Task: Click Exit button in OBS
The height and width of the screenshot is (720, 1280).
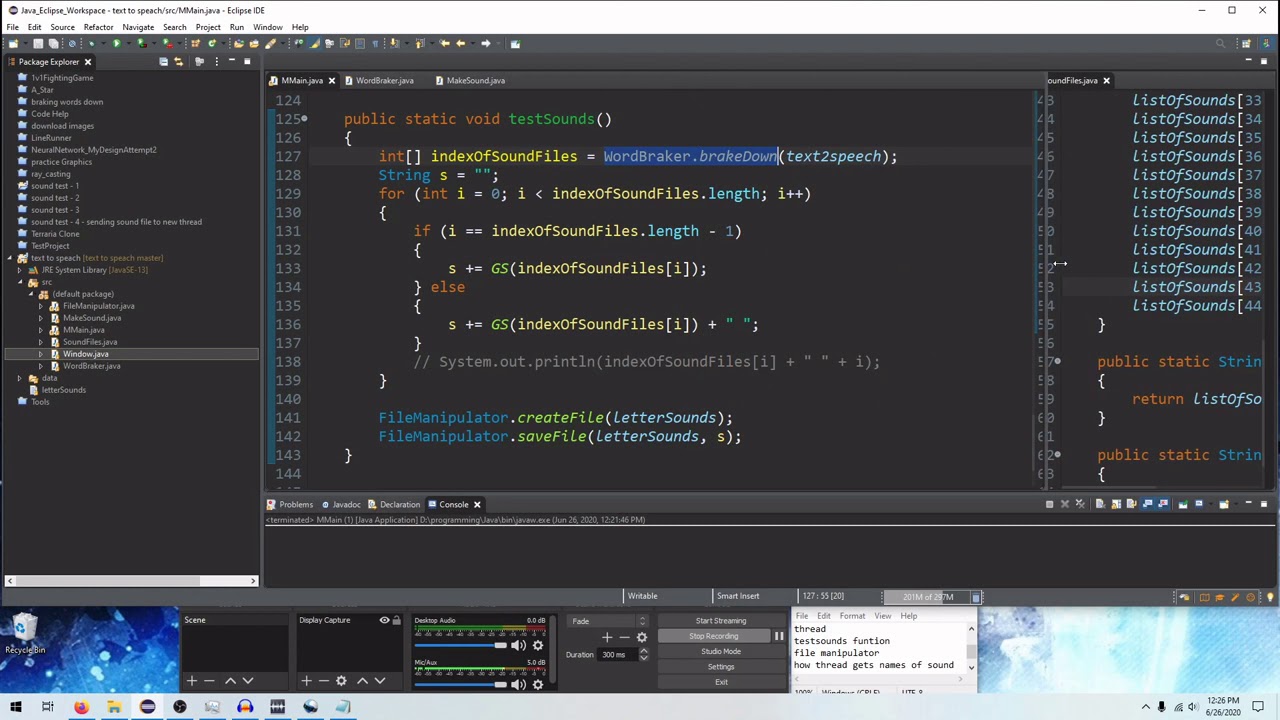Action: [x=721, y=682]
